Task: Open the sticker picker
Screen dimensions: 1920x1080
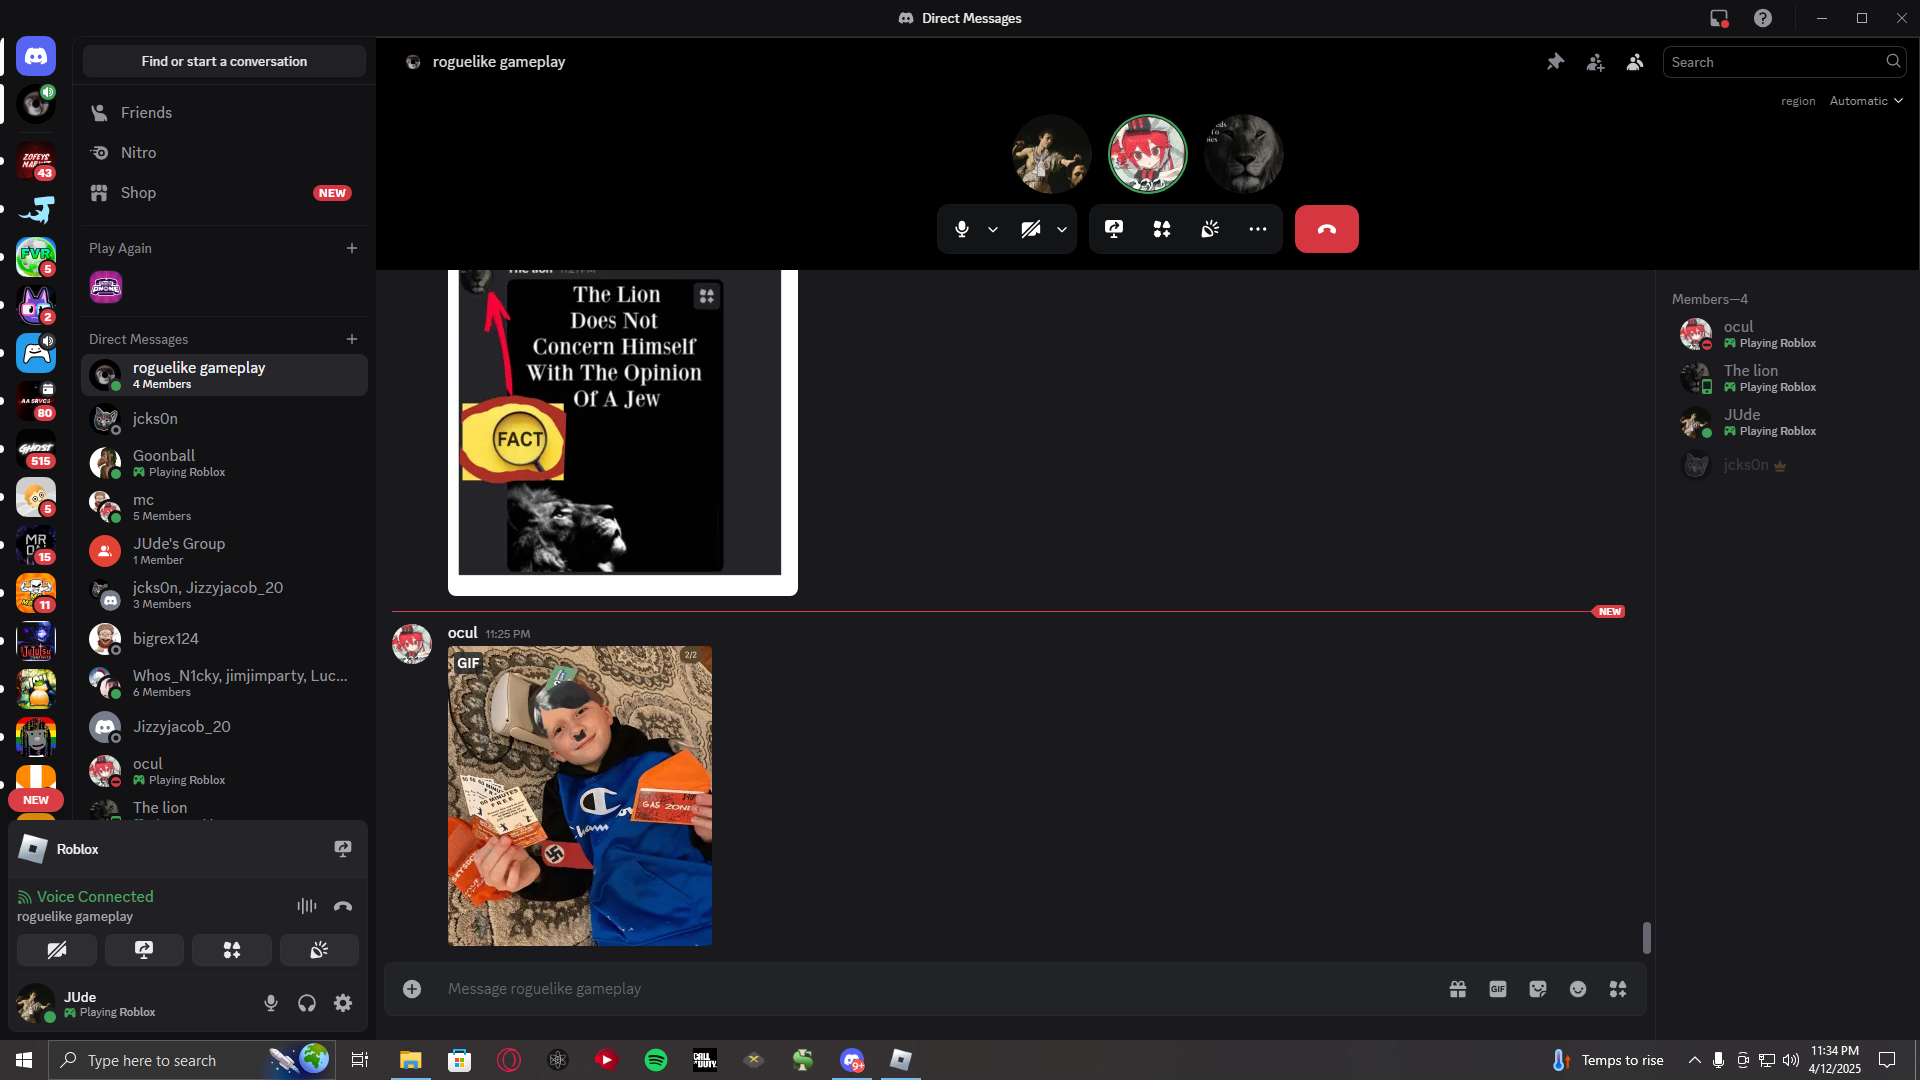Action: coord(1538,989)
